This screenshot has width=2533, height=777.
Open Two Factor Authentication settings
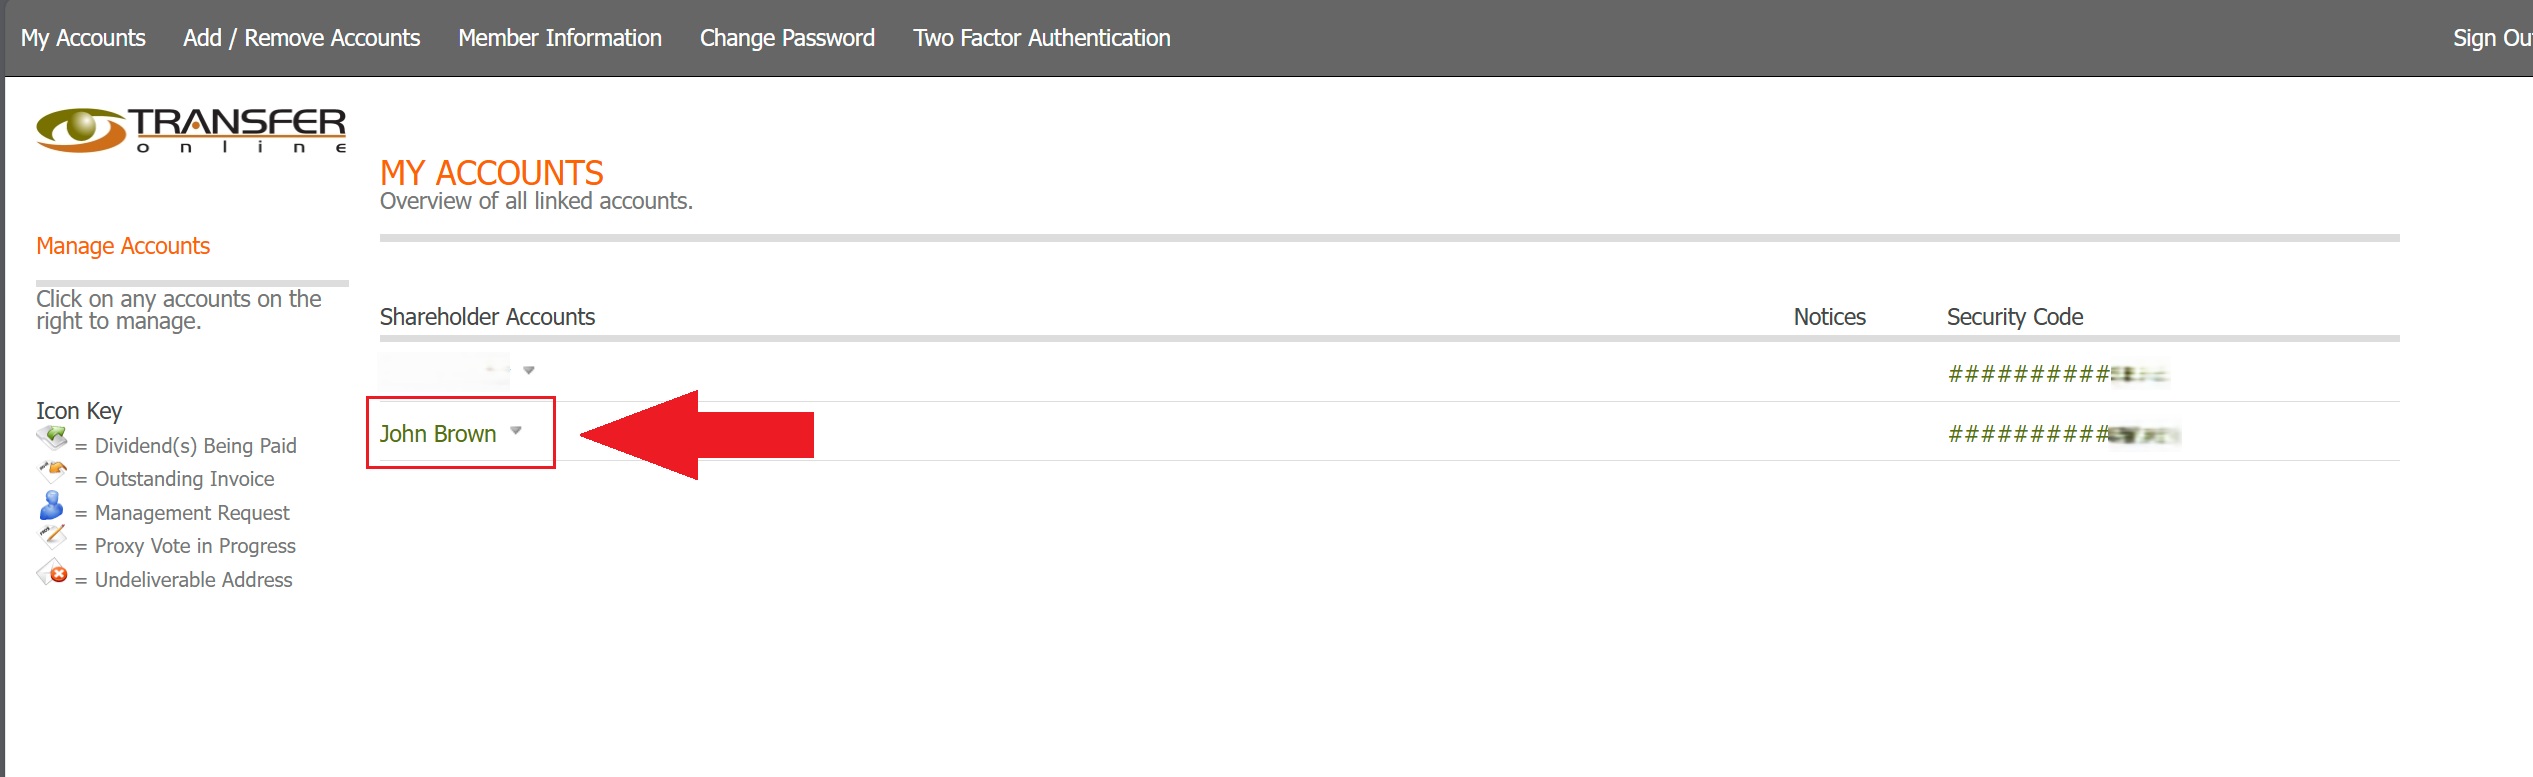(1041, 38)
